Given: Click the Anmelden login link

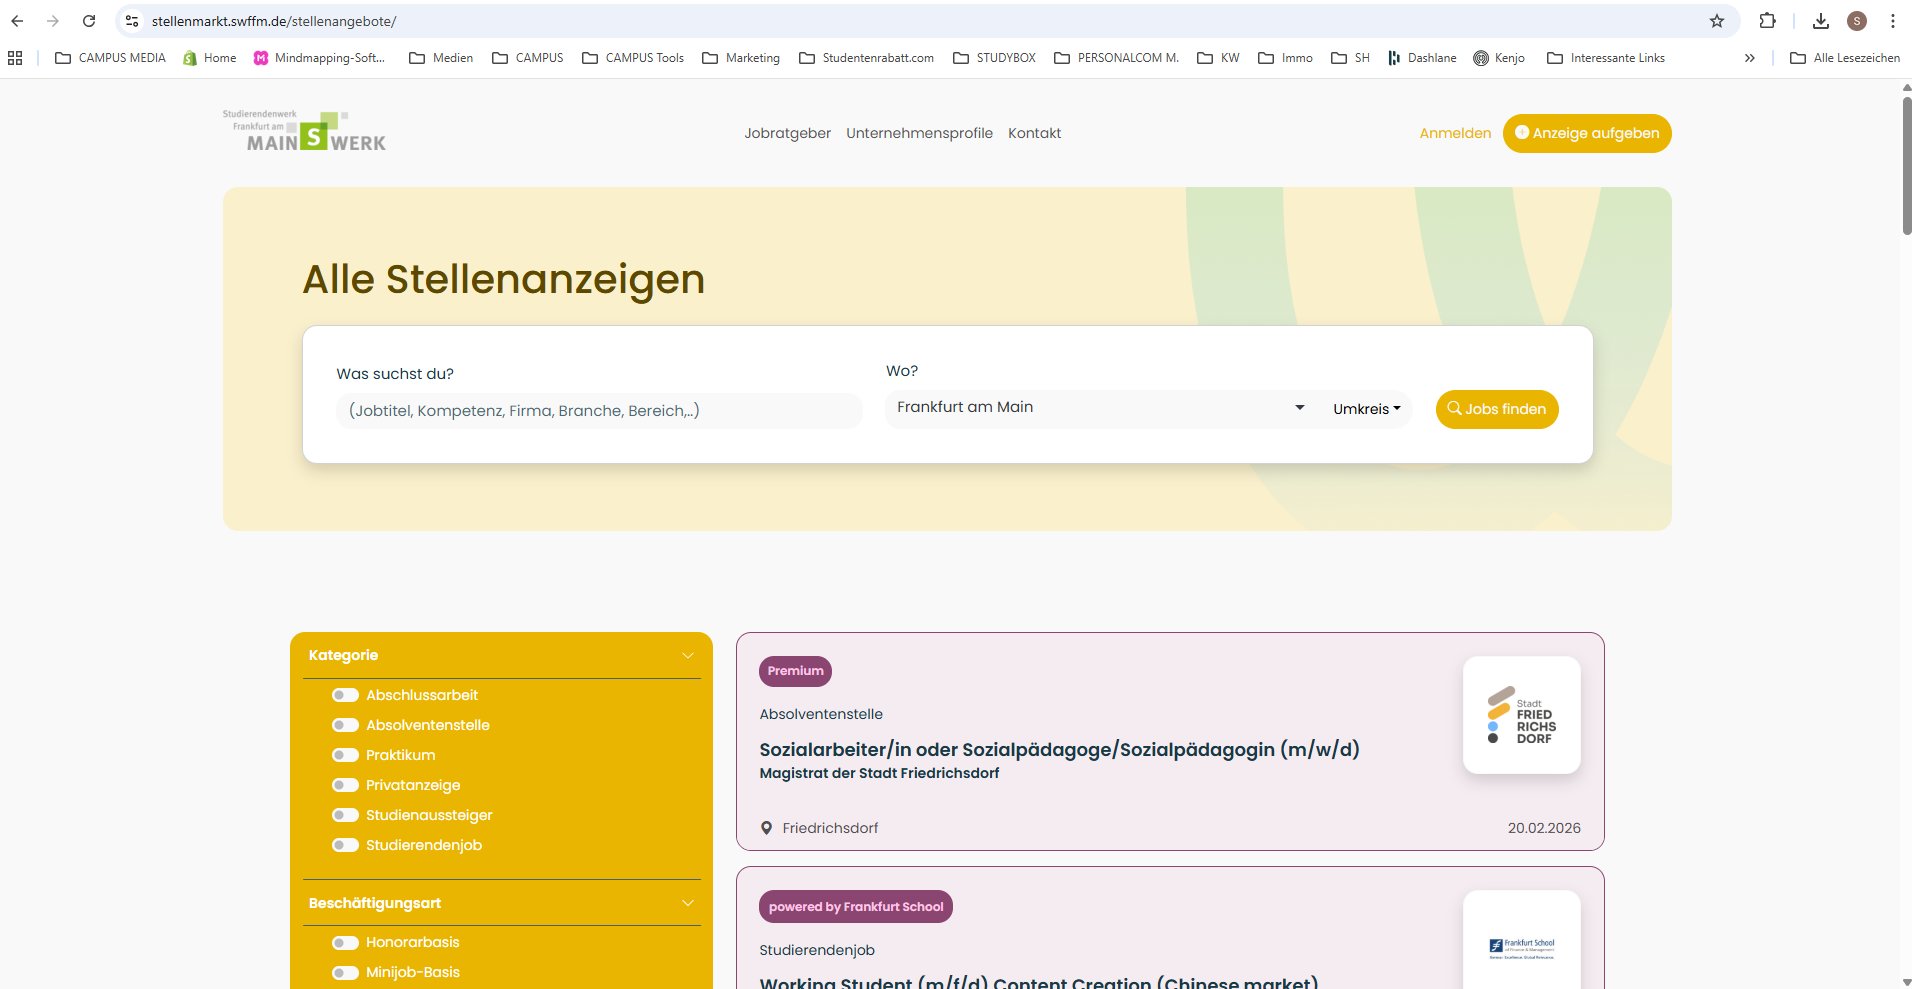Looking at the screenshot, I should [x=1455, y=133].
